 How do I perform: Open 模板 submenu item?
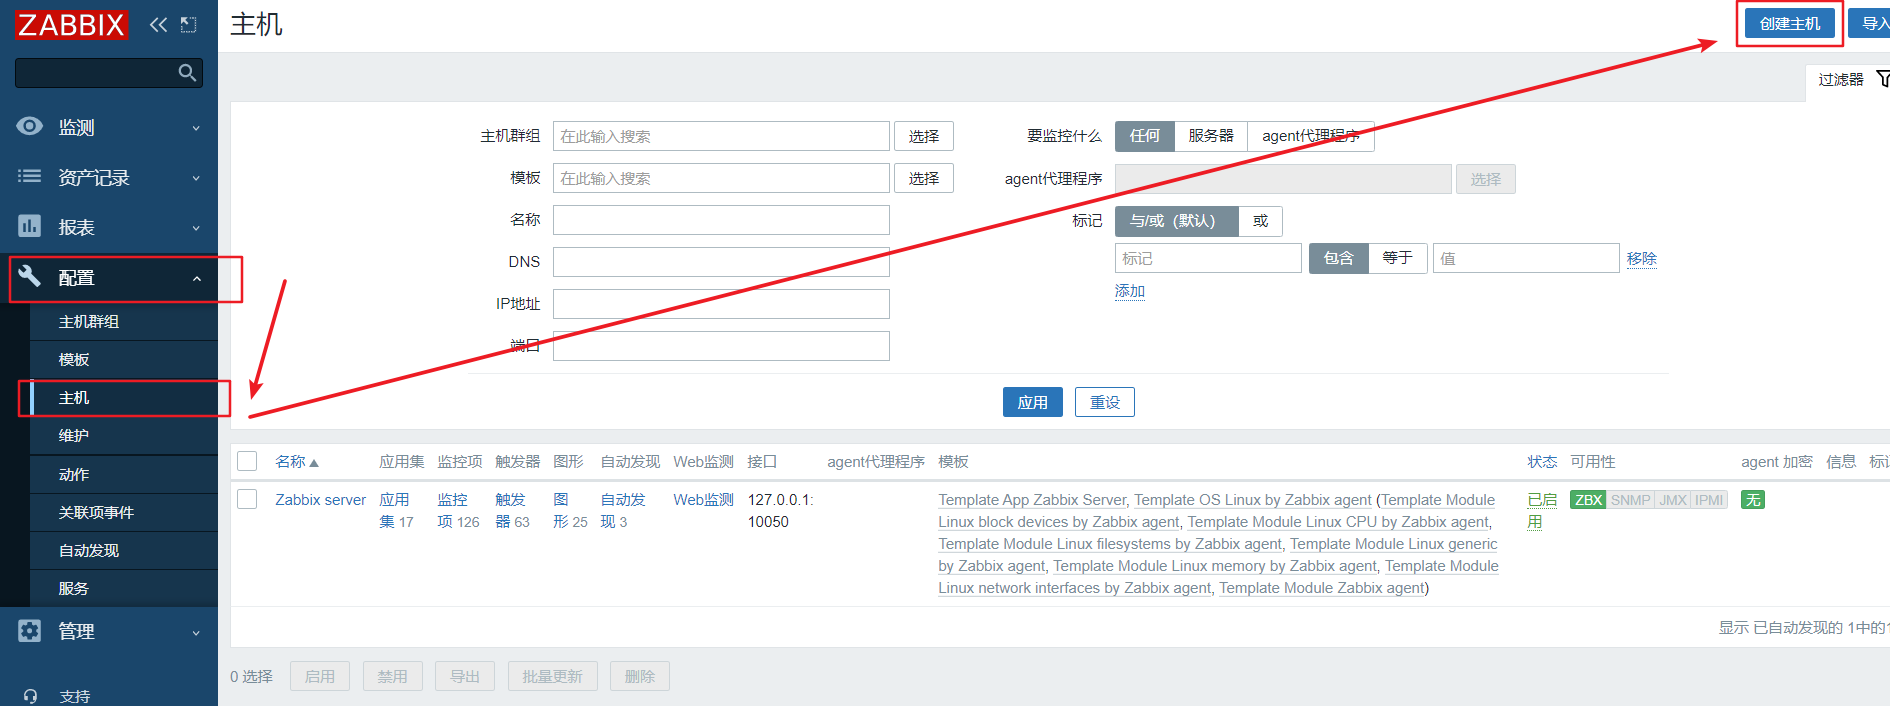[x=124, y=359]
